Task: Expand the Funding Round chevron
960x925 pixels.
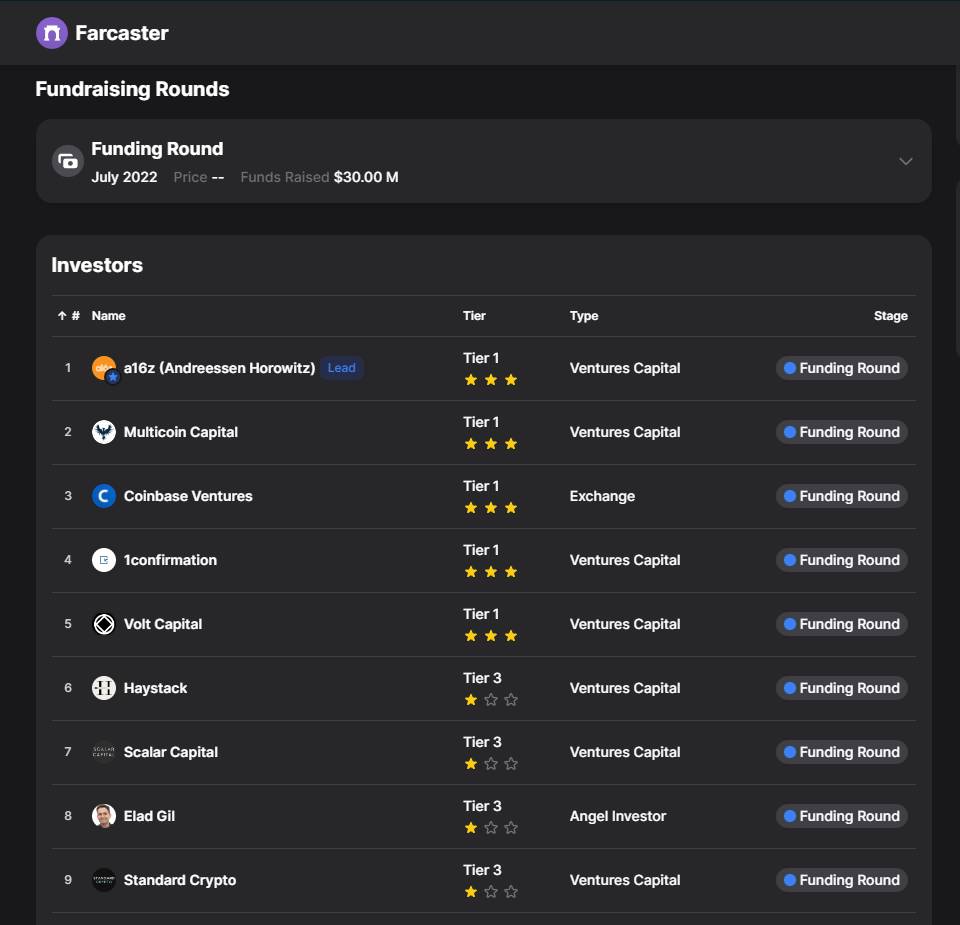Action: (x=906, y=161)
